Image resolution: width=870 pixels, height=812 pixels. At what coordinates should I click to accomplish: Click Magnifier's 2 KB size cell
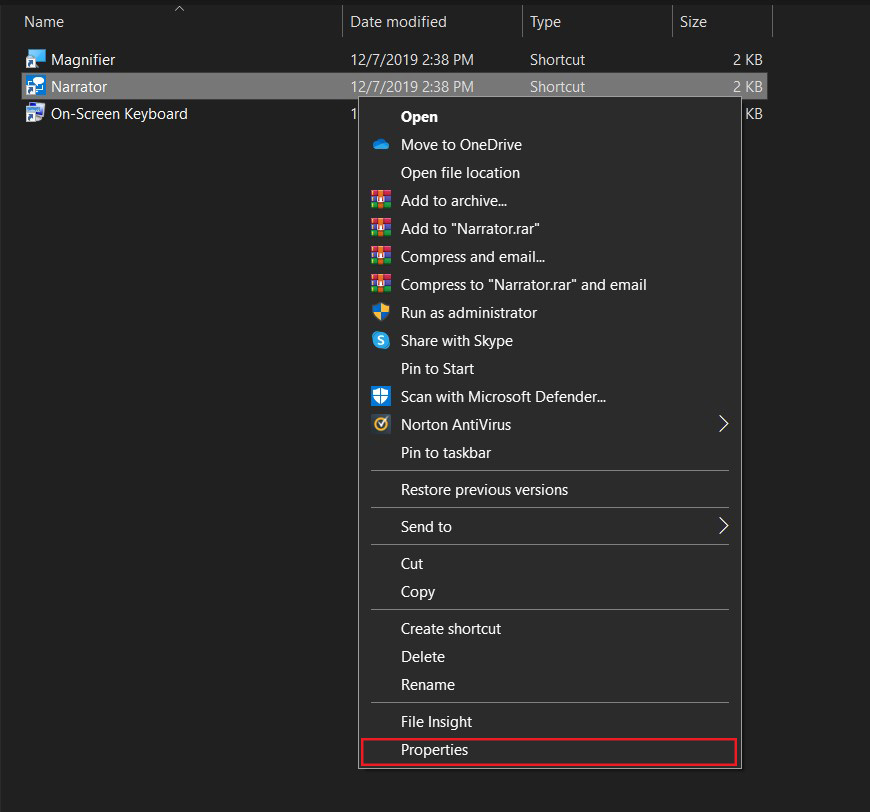[x=747, y=60]
